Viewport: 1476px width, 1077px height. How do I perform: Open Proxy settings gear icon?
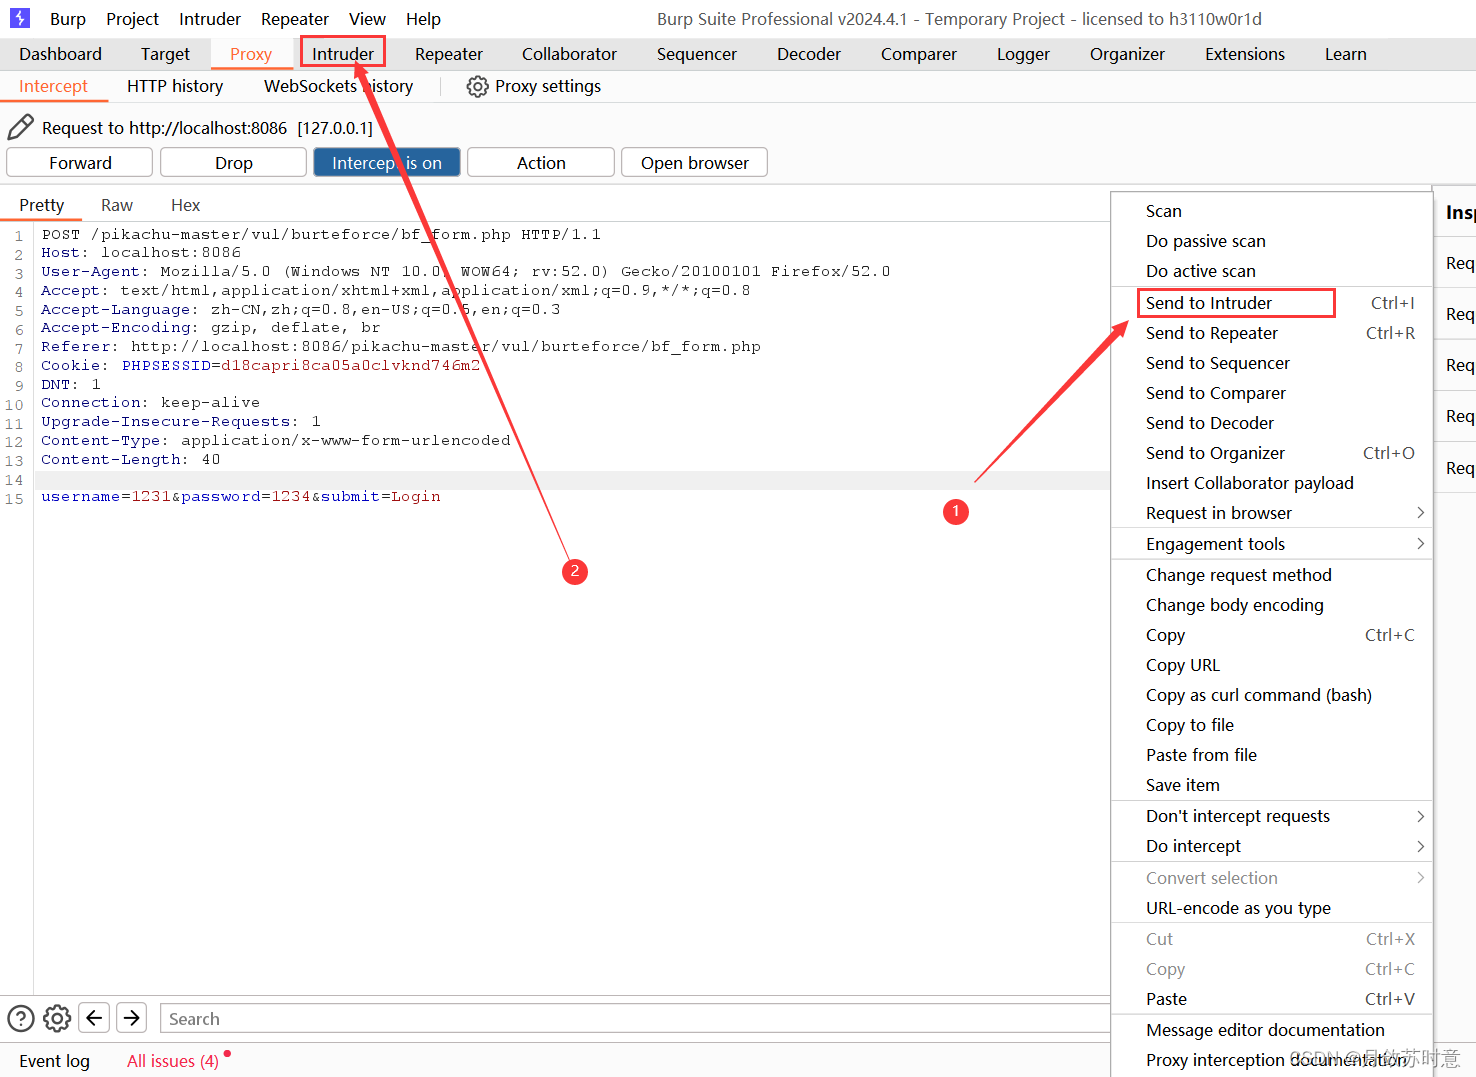(478, 87)
